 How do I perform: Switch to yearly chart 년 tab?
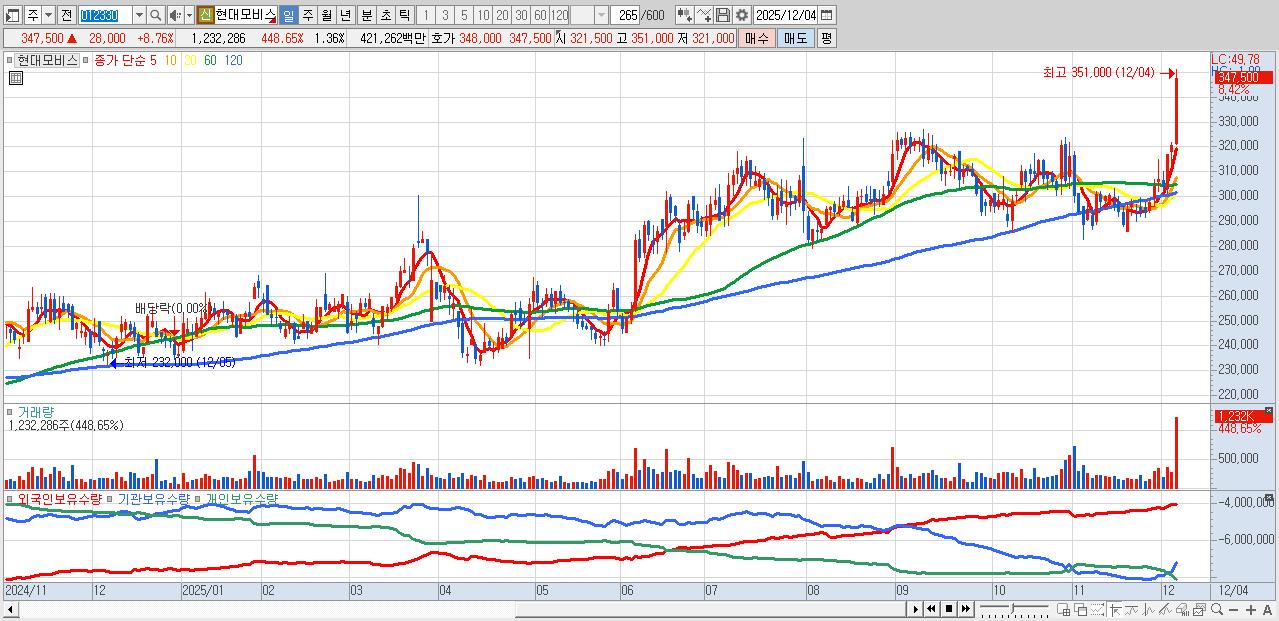click(x=345, y=15)
